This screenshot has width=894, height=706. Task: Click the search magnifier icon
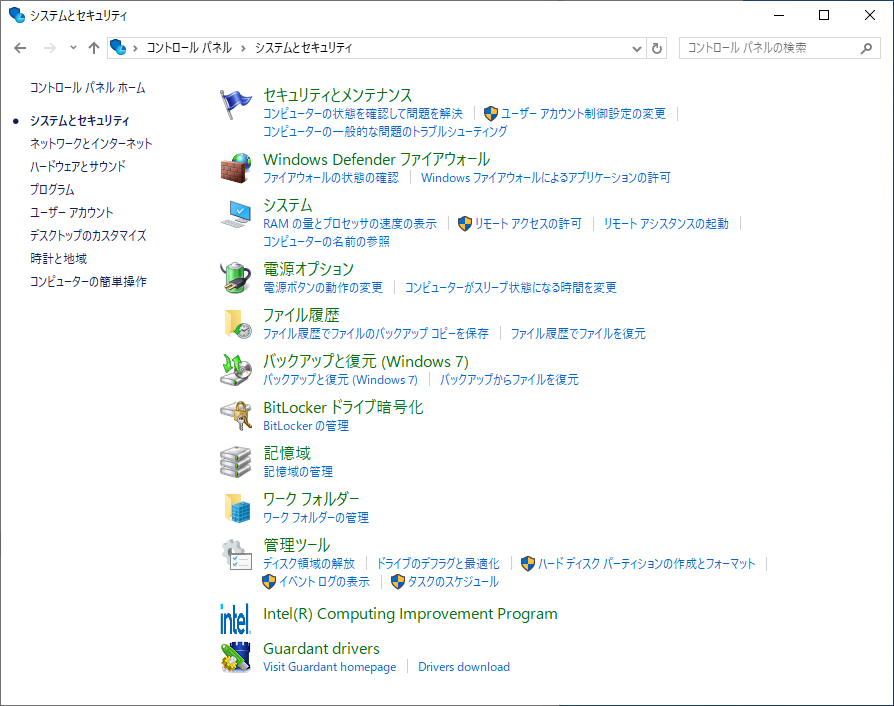866,48
